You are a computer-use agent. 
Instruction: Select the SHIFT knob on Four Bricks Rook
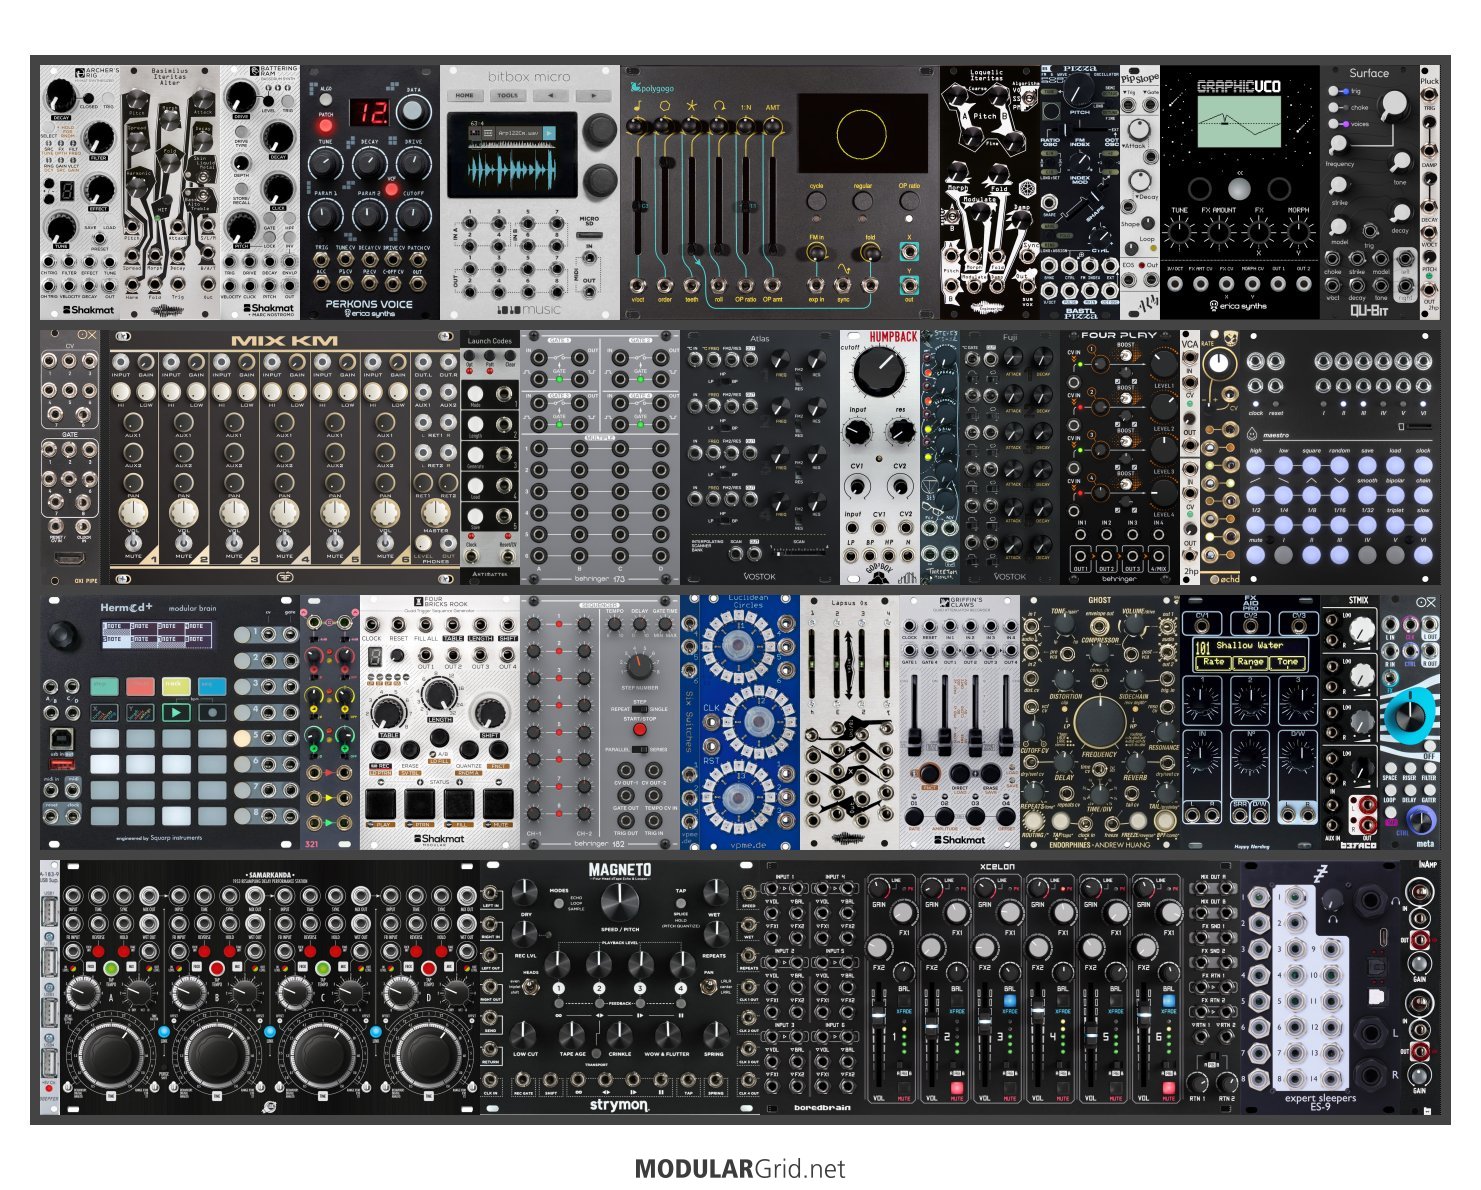[x=489, y=711]
